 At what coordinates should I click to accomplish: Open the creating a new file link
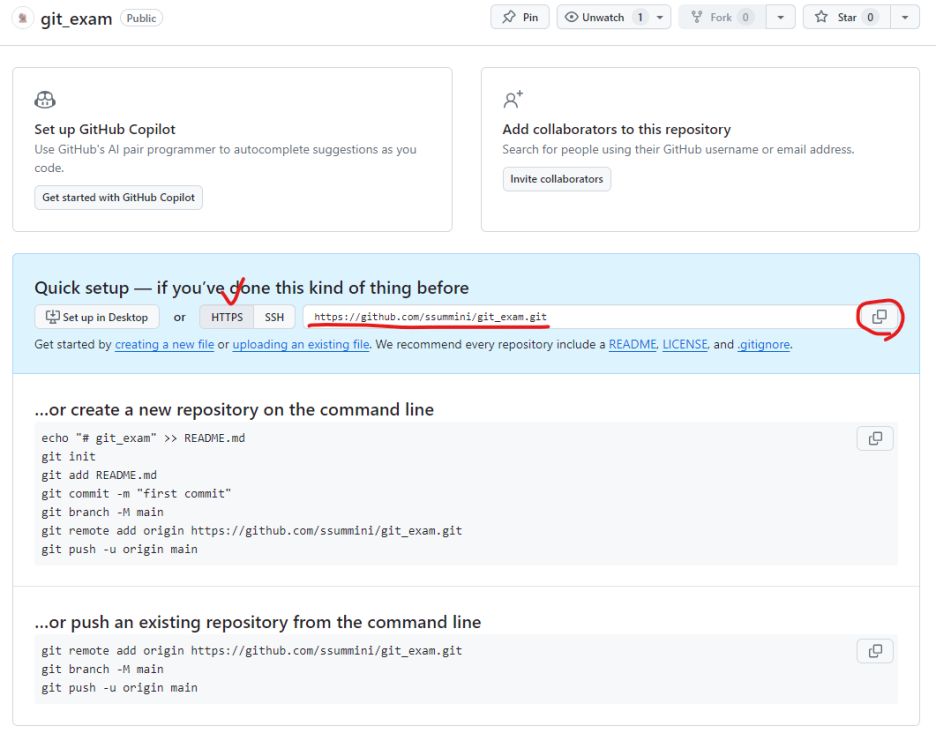(164, 345)
